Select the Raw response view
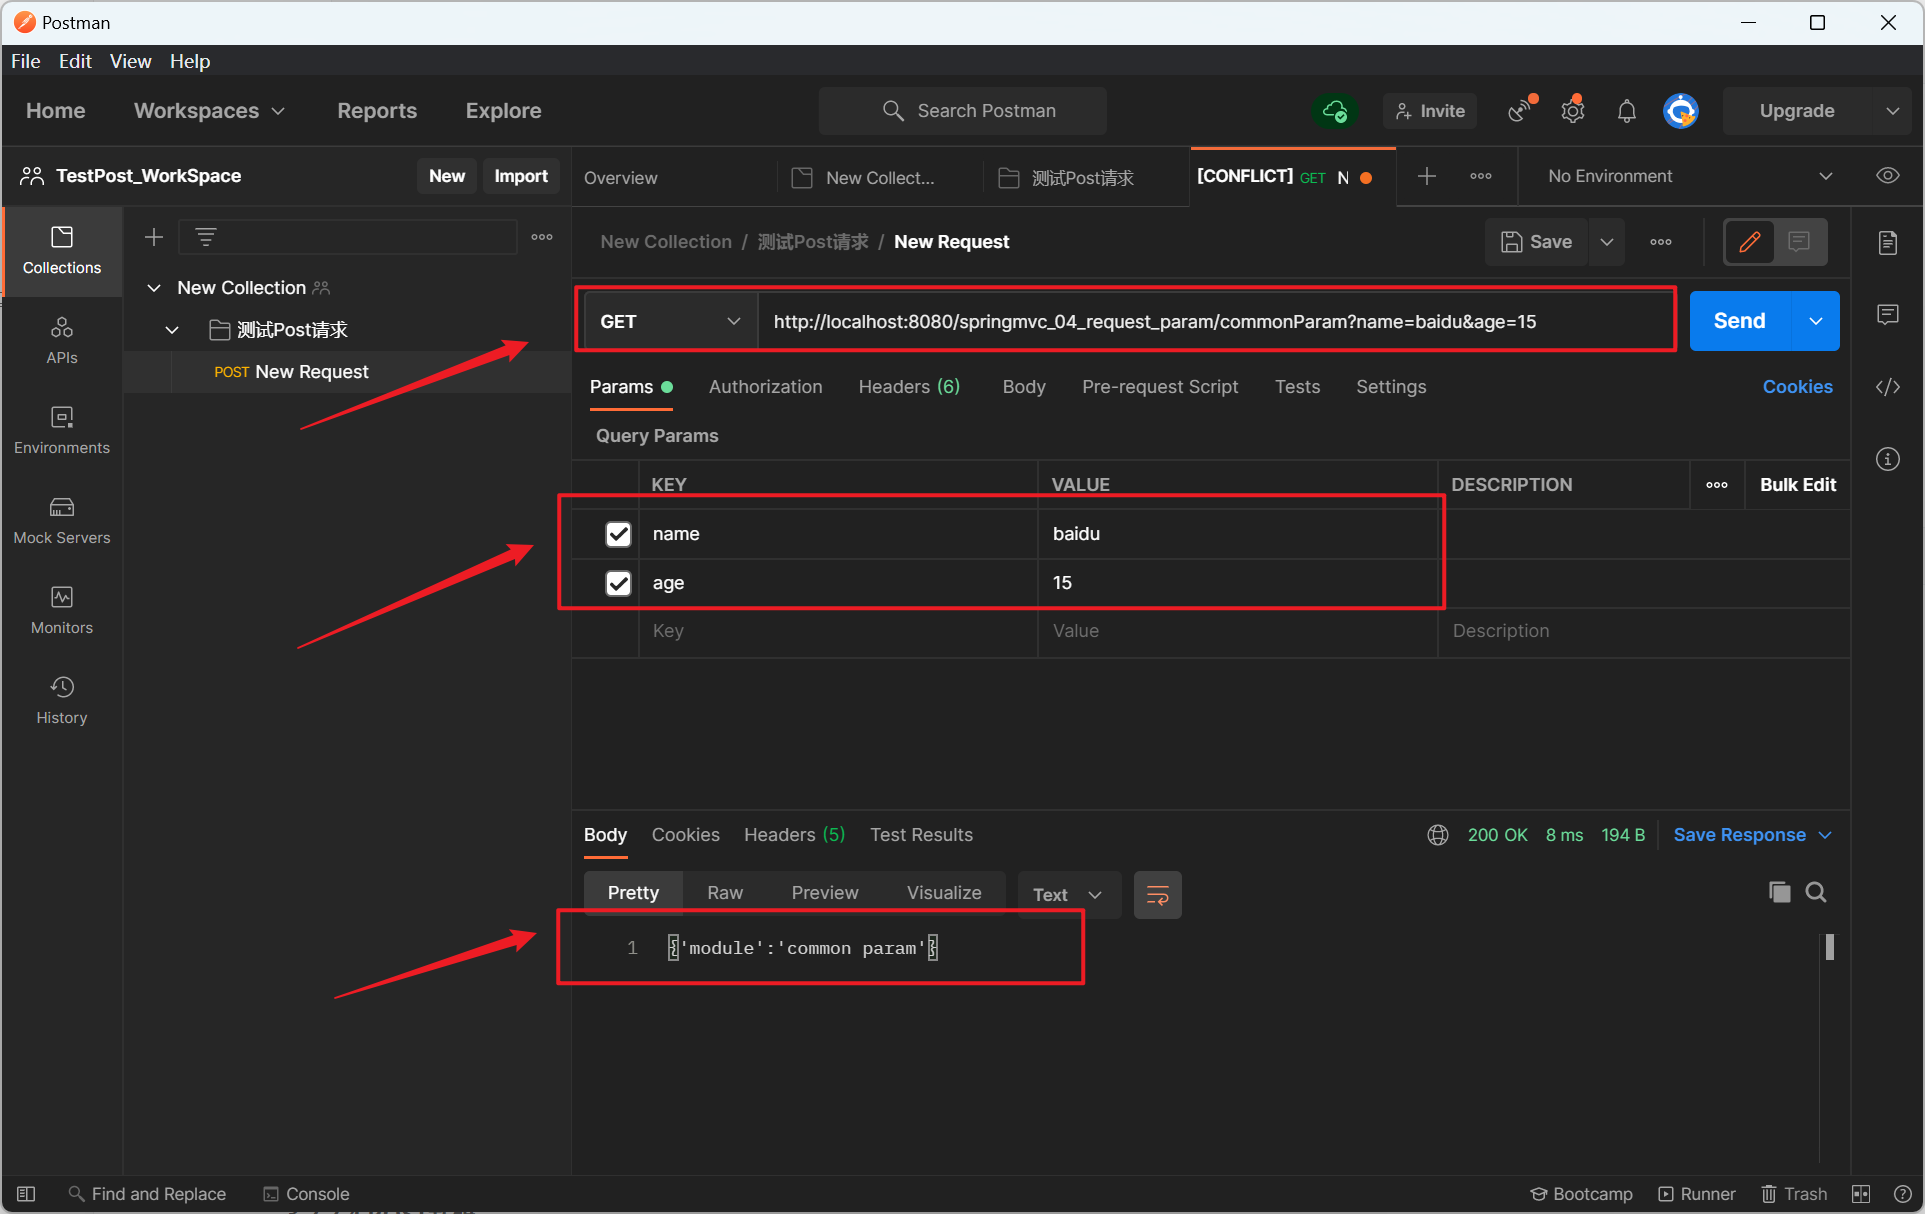 click(x=725, y=893)
